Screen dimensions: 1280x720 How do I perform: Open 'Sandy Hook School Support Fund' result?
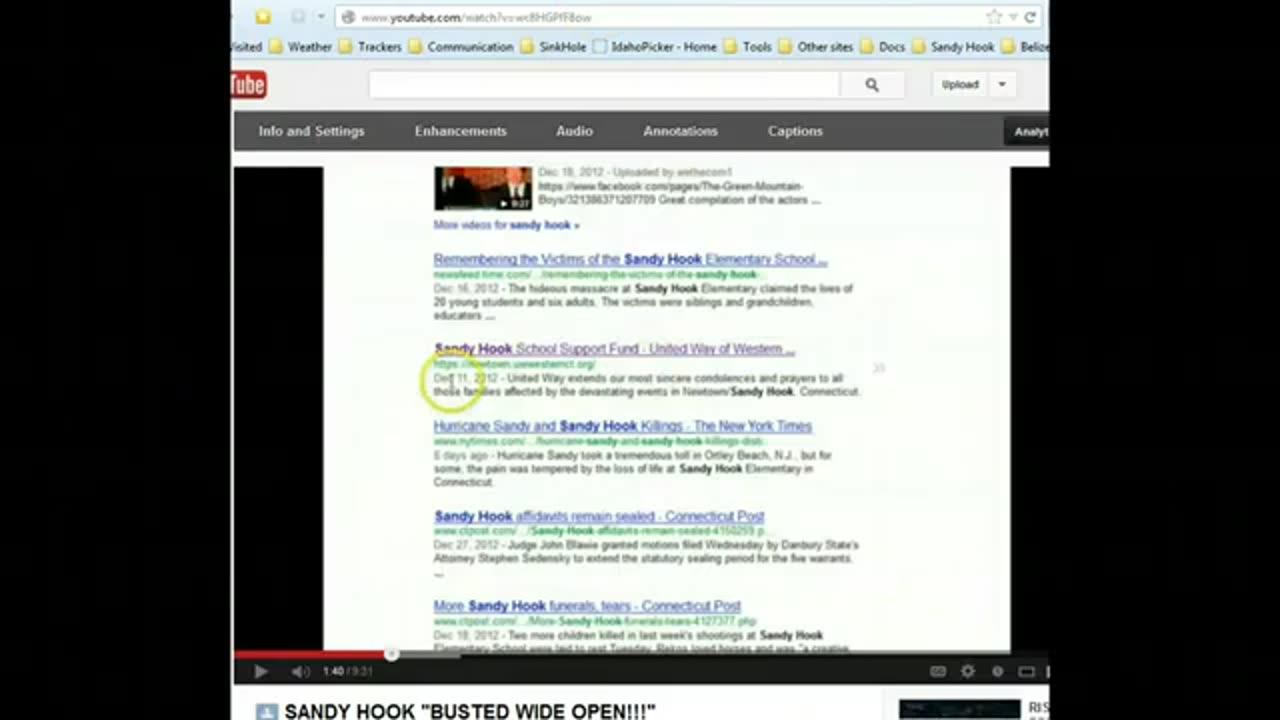coord(614,349)
